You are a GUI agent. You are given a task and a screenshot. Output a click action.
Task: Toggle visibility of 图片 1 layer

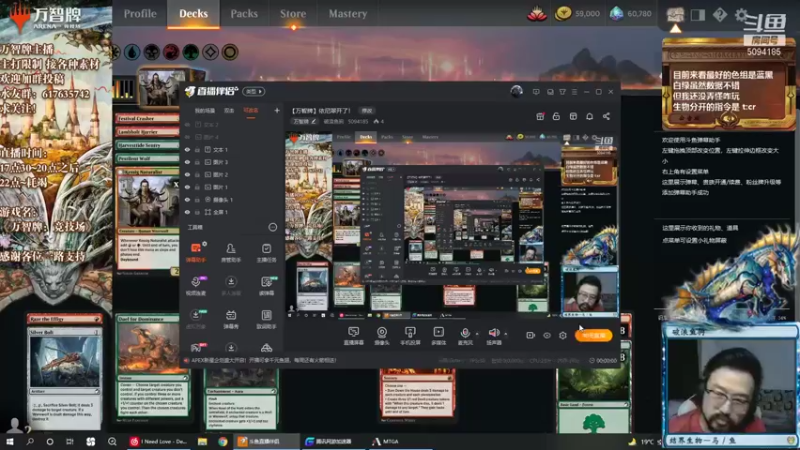pos(187,187)
